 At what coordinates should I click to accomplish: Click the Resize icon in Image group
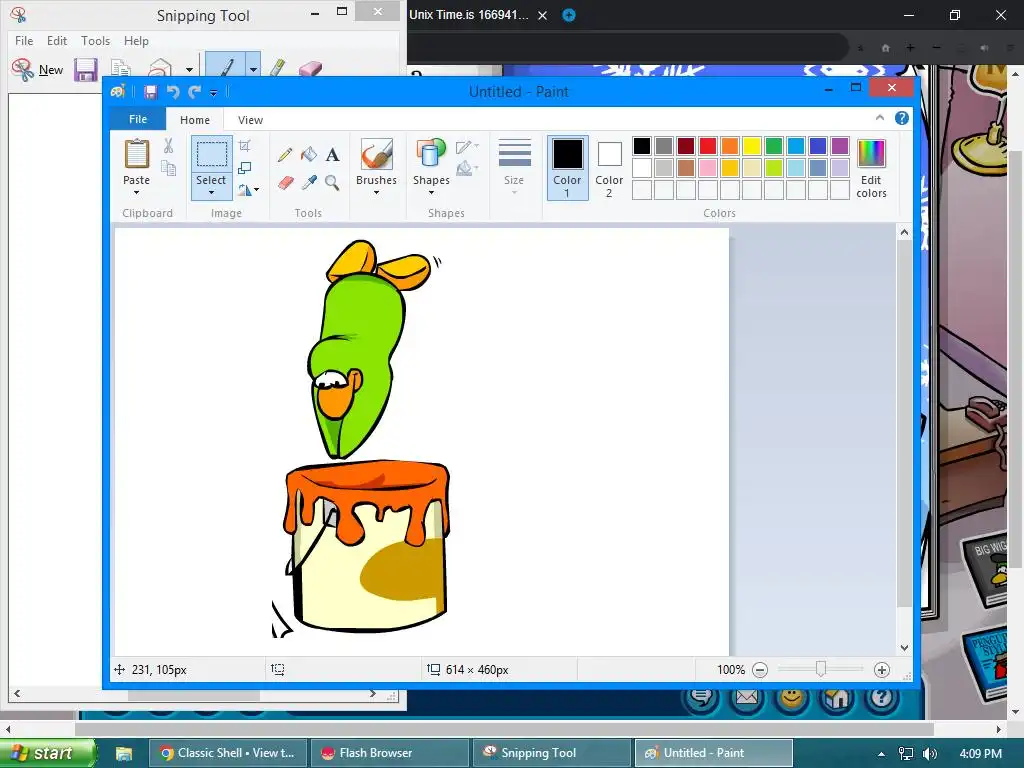[245, 168]
